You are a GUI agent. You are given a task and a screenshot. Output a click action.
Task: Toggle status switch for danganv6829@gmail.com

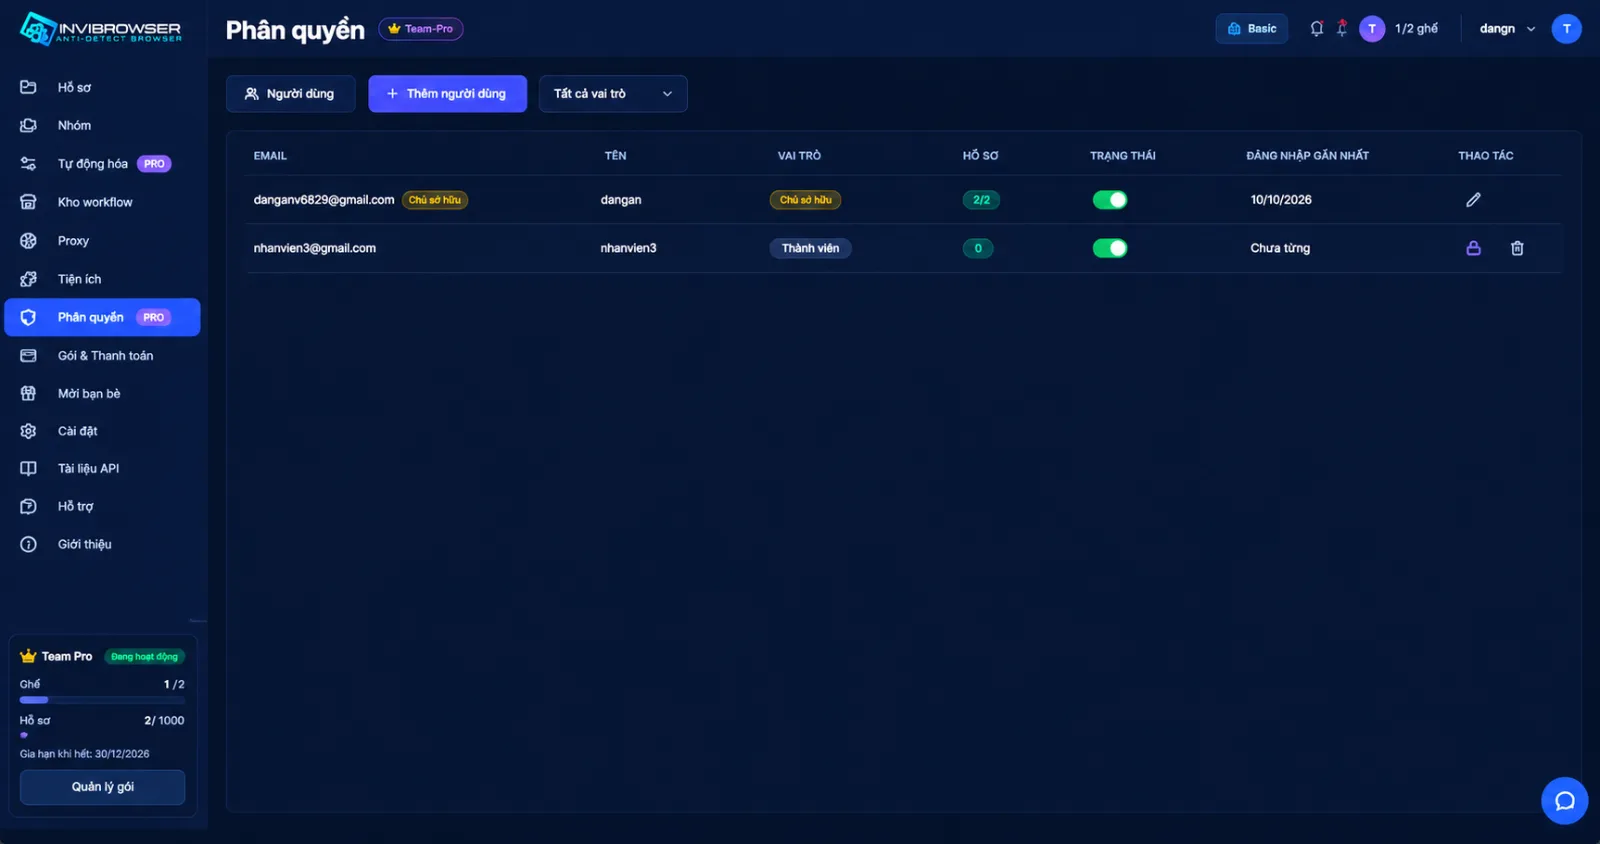click(x=1110, y=200)
